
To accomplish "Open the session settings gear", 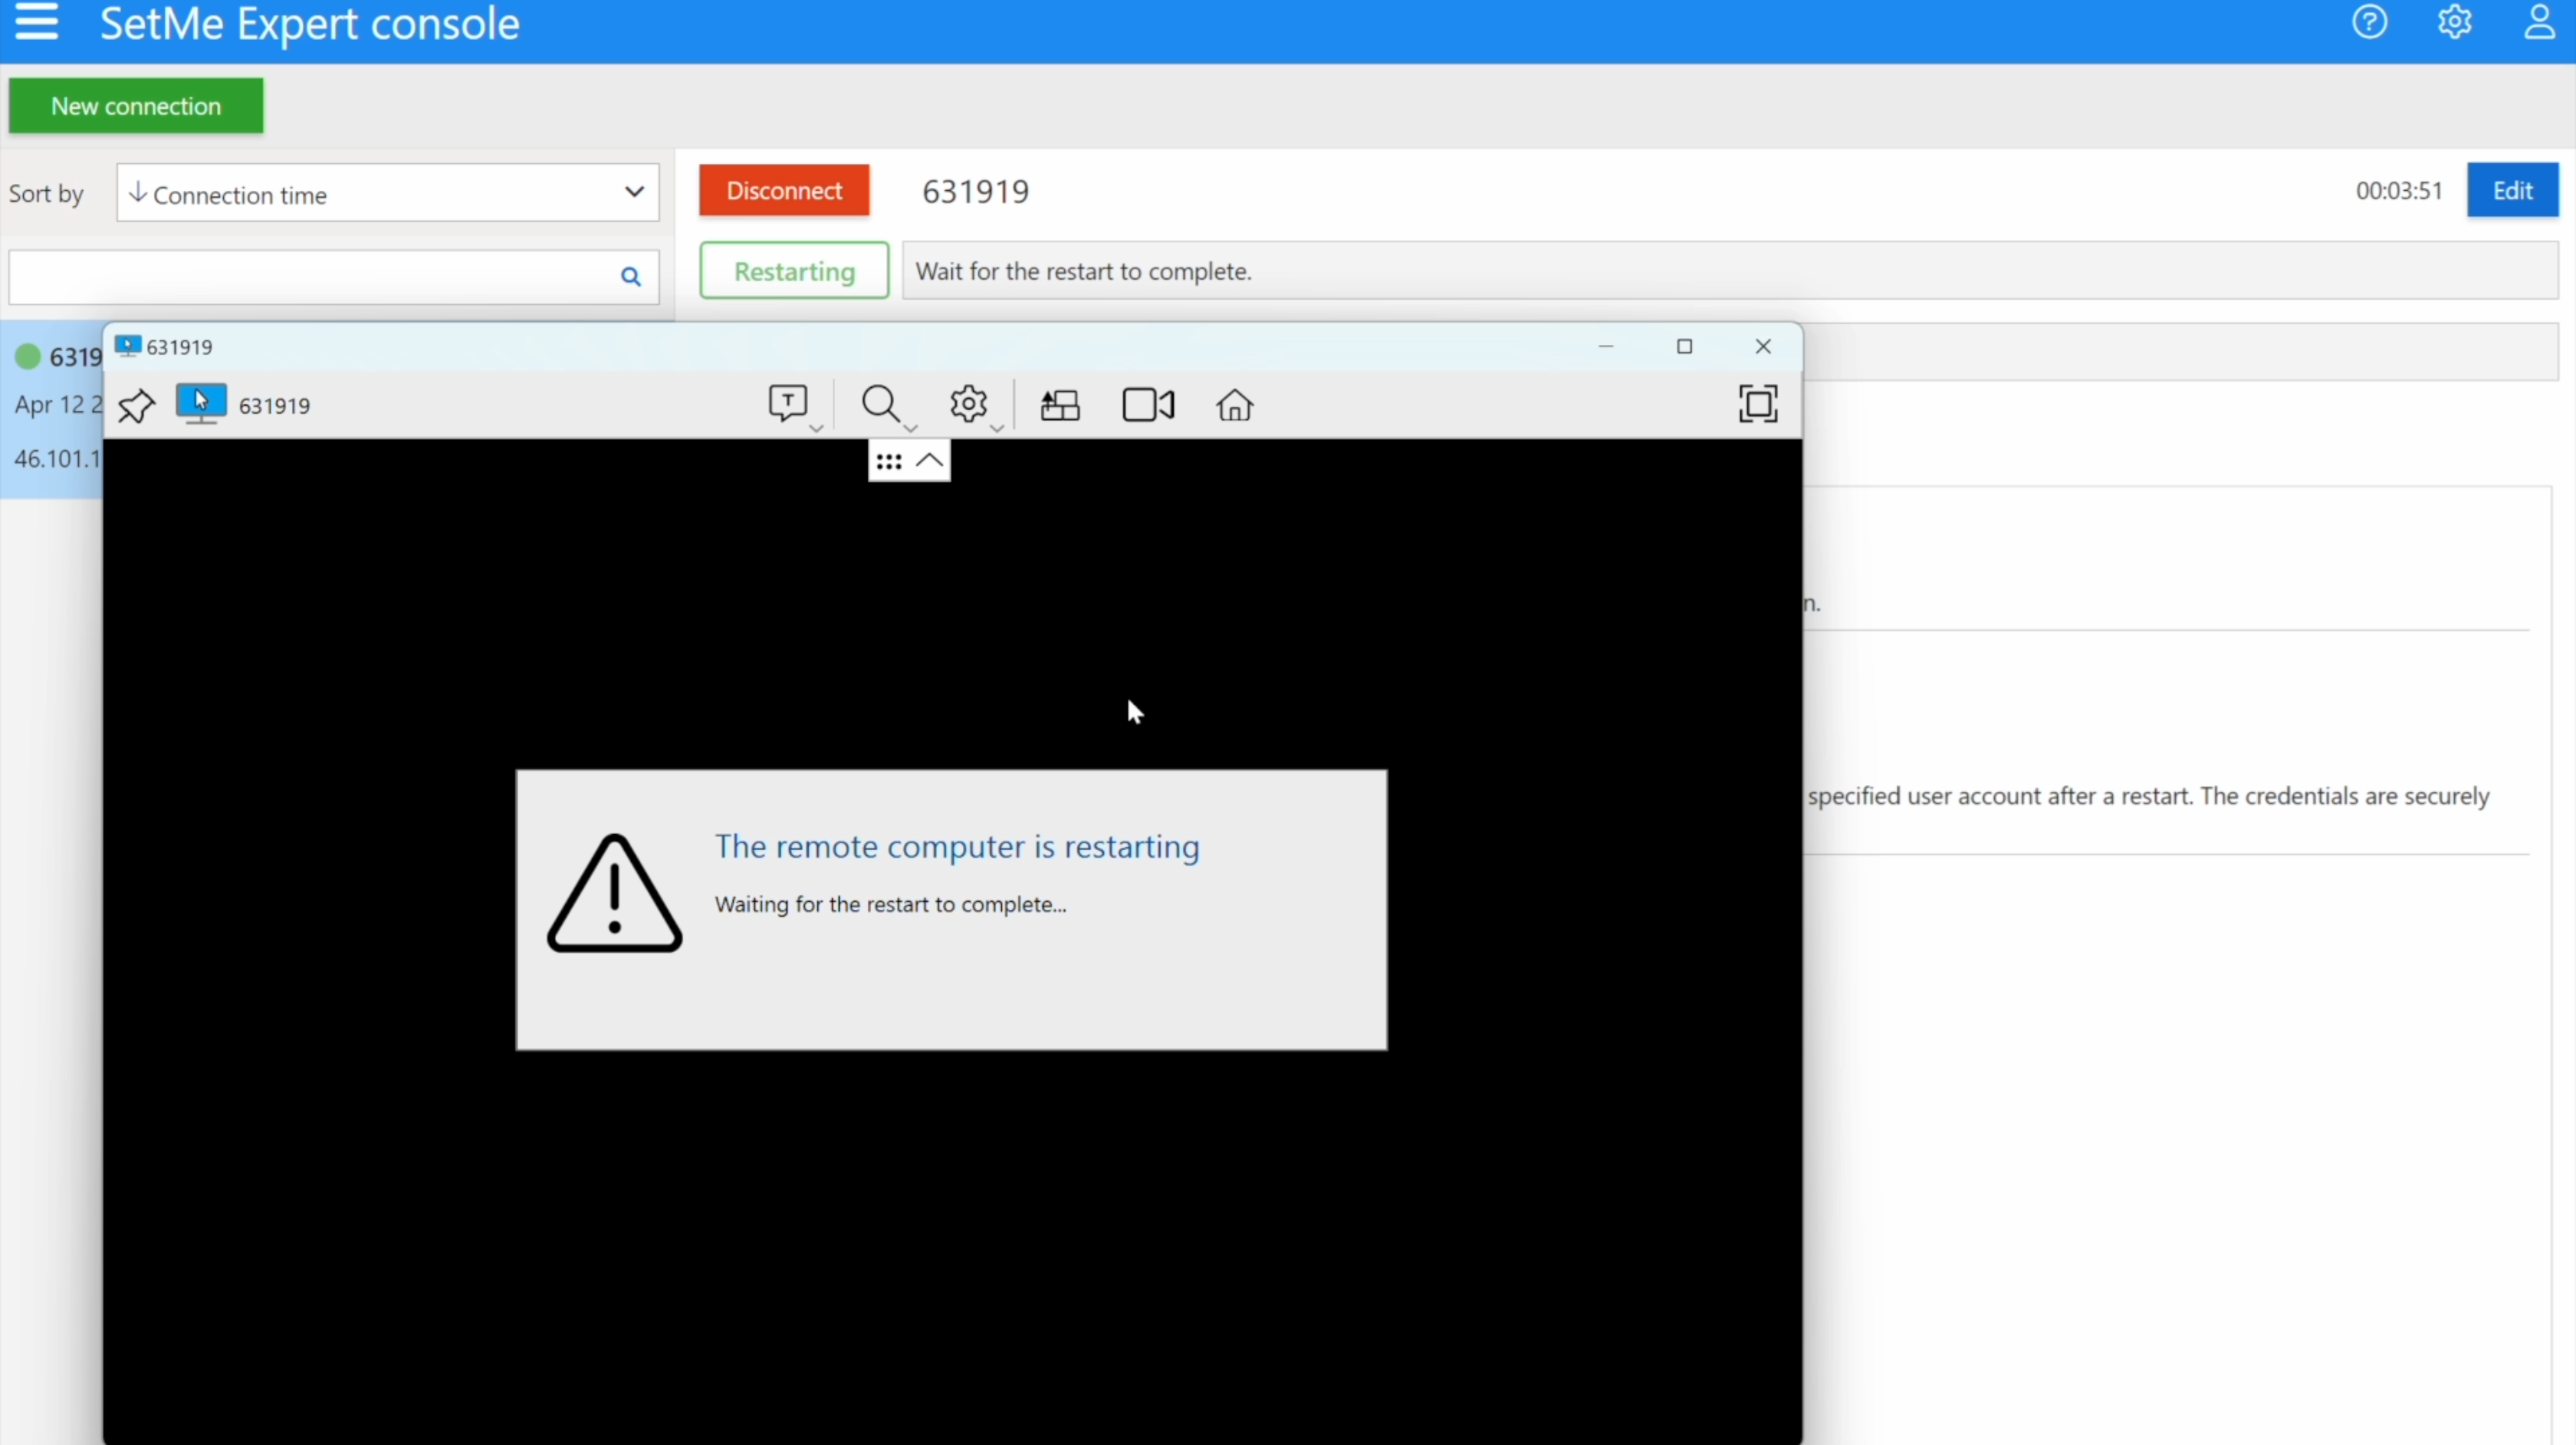I will 968,404.
